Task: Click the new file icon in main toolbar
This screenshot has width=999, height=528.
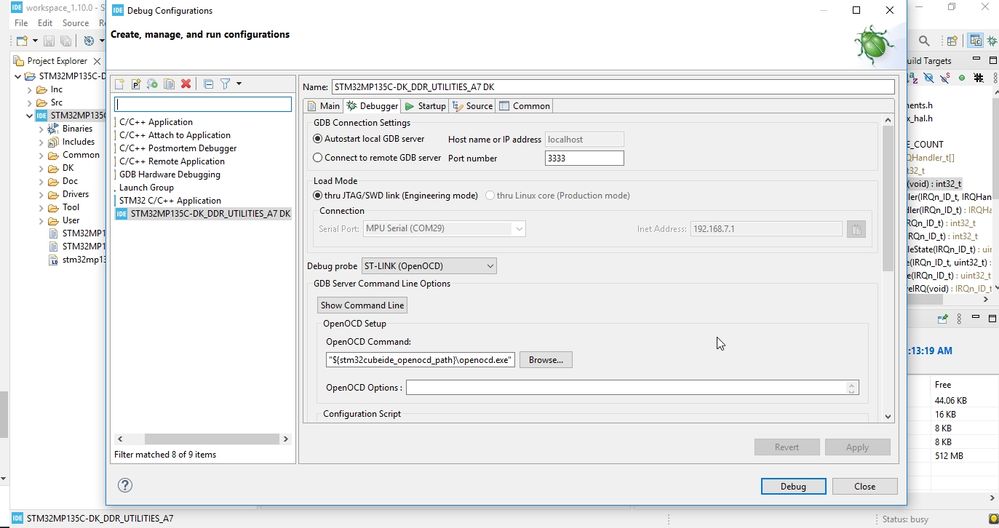Action: (22, 41)
